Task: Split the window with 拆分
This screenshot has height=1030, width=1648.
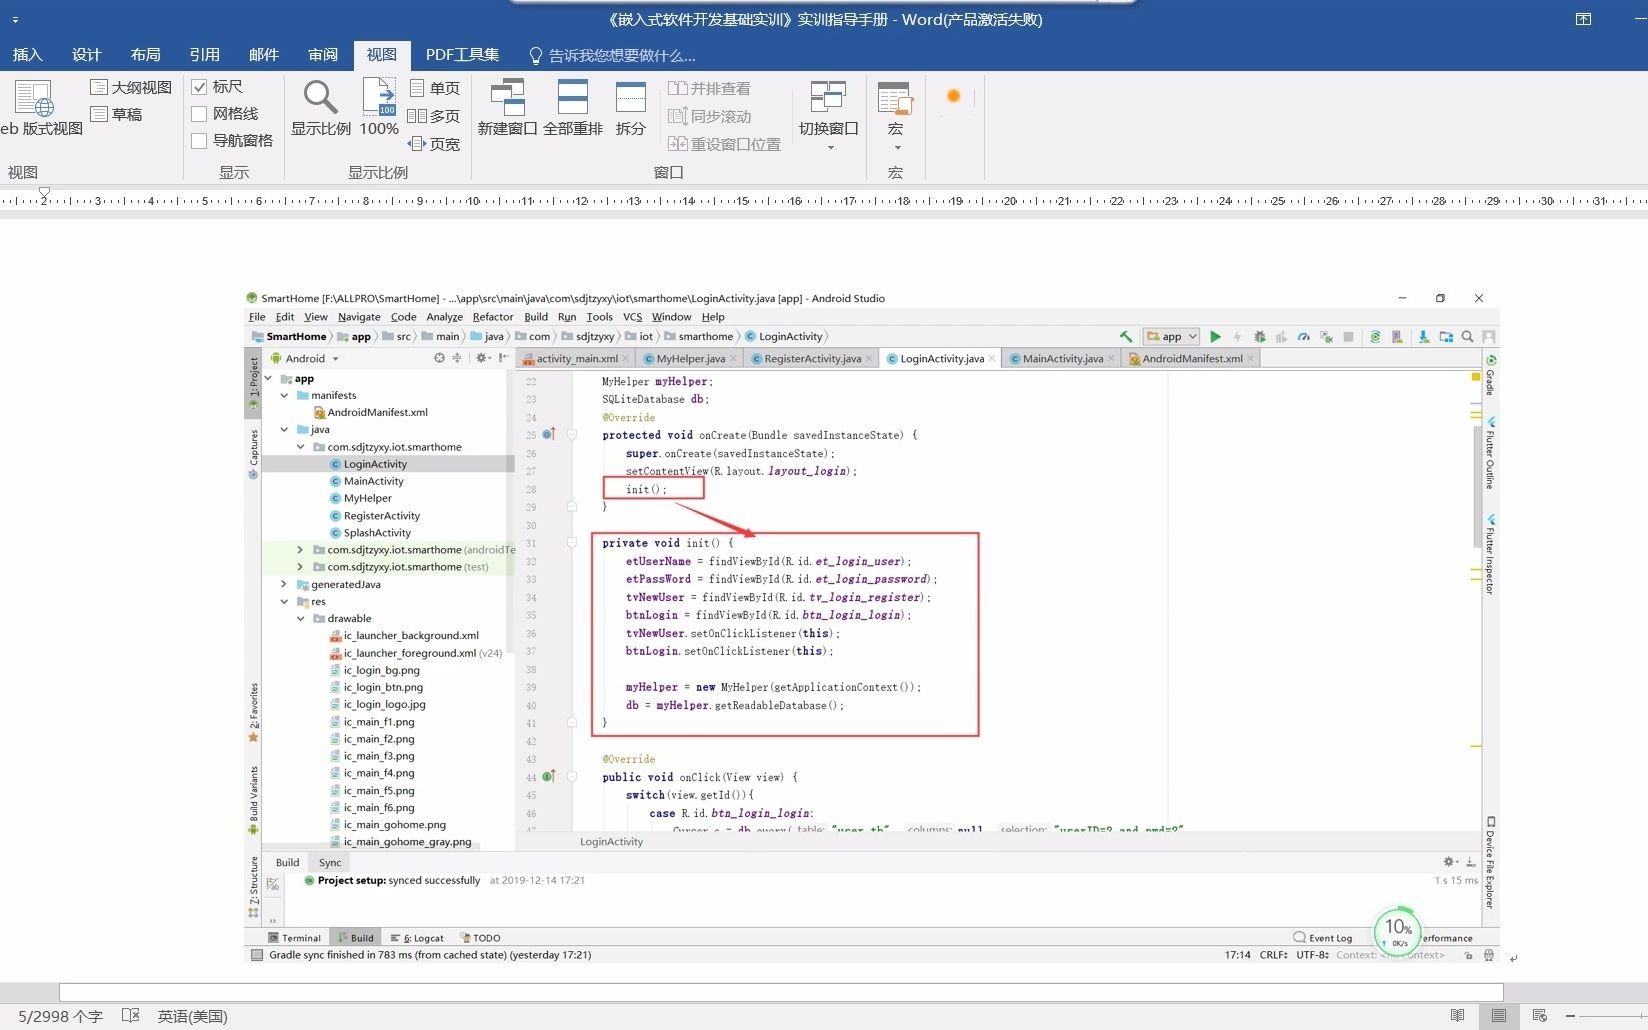Action: click(x=631, y=108)
